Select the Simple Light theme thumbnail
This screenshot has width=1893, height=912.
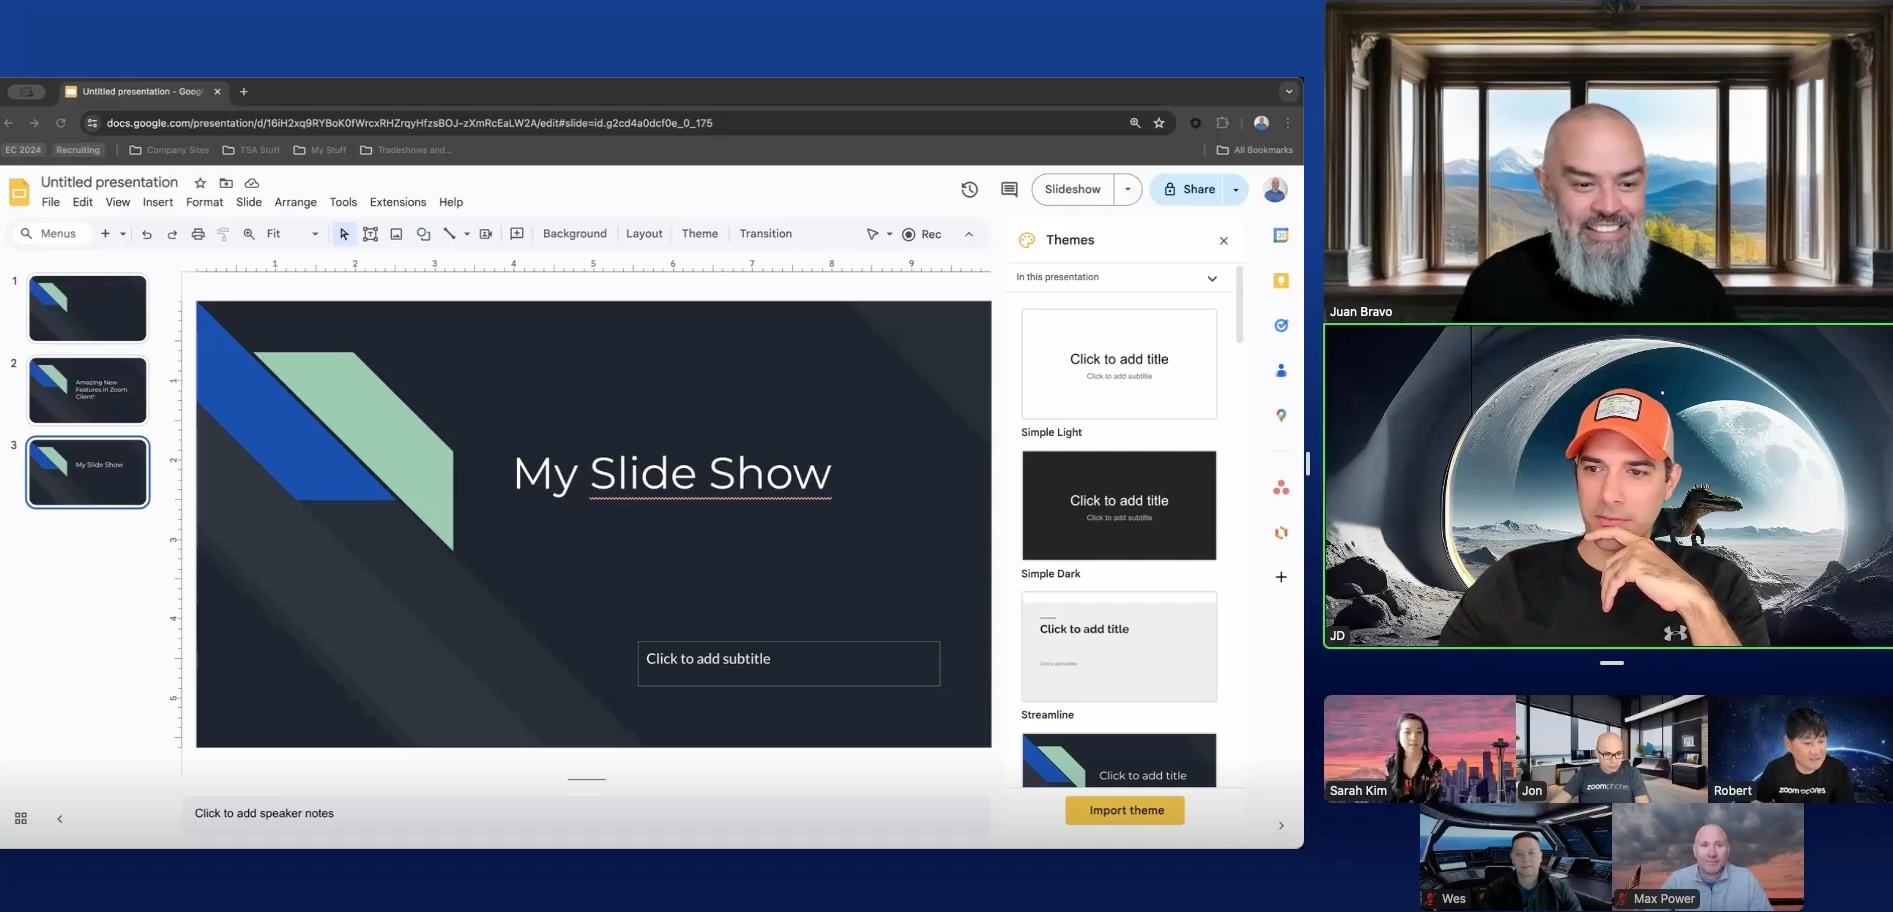[1119, 364]
